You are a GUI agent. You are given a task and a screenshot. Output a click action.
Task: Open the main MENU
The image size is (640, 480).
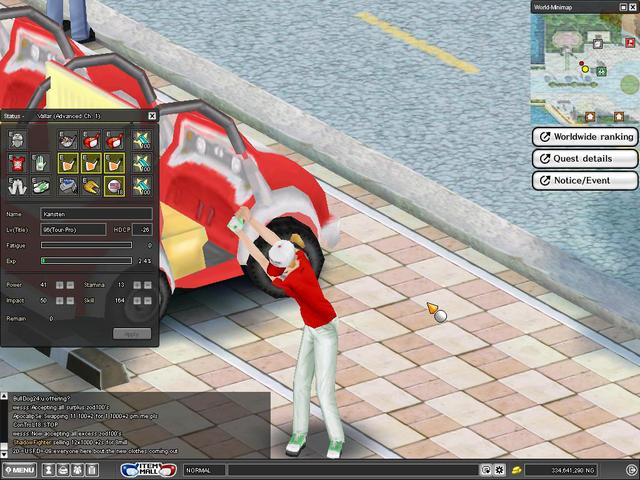point(19,469)
